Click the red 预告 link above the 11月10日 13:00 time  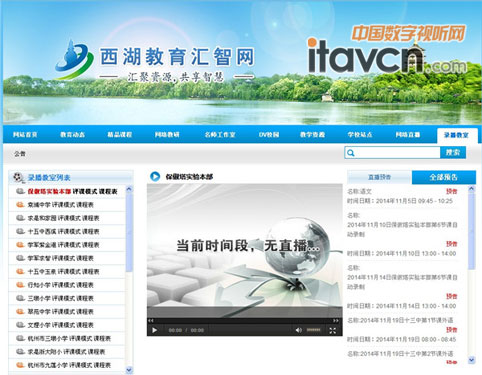tap(452, 244)
